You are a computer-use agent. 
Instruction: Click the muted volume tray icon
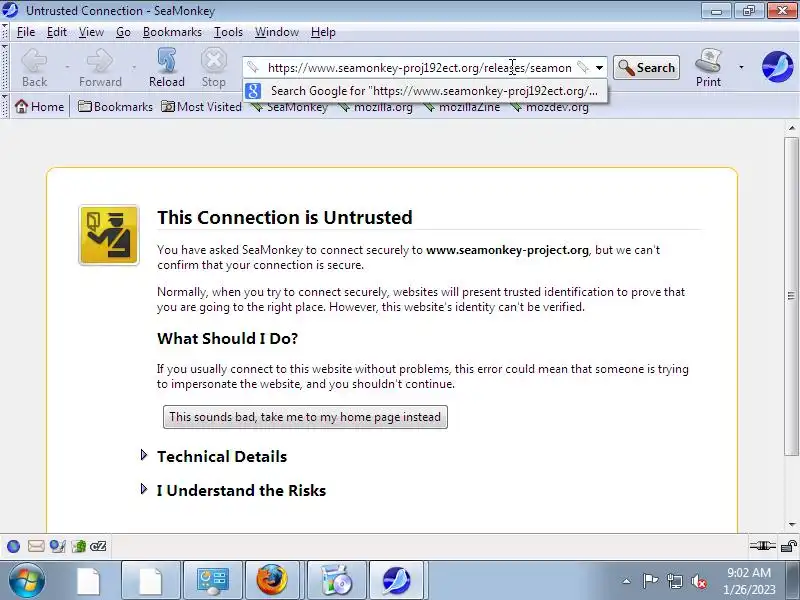point(698,581)
